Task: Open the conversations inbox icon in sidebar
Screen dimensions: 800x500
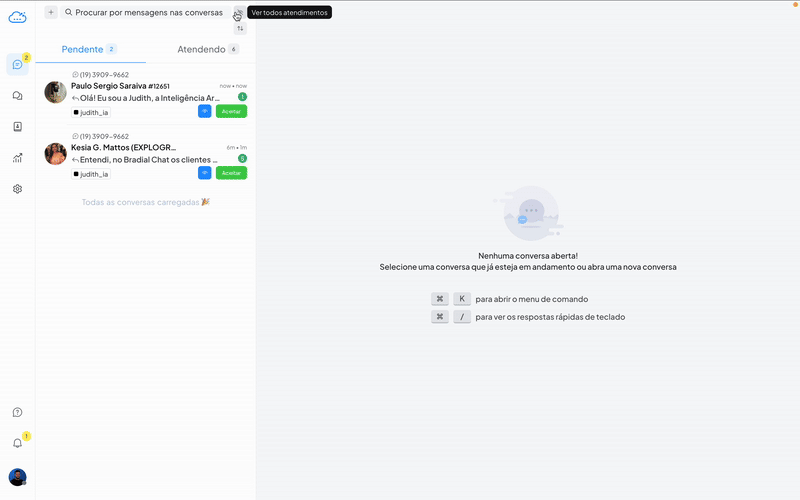Action: (17, 65)
